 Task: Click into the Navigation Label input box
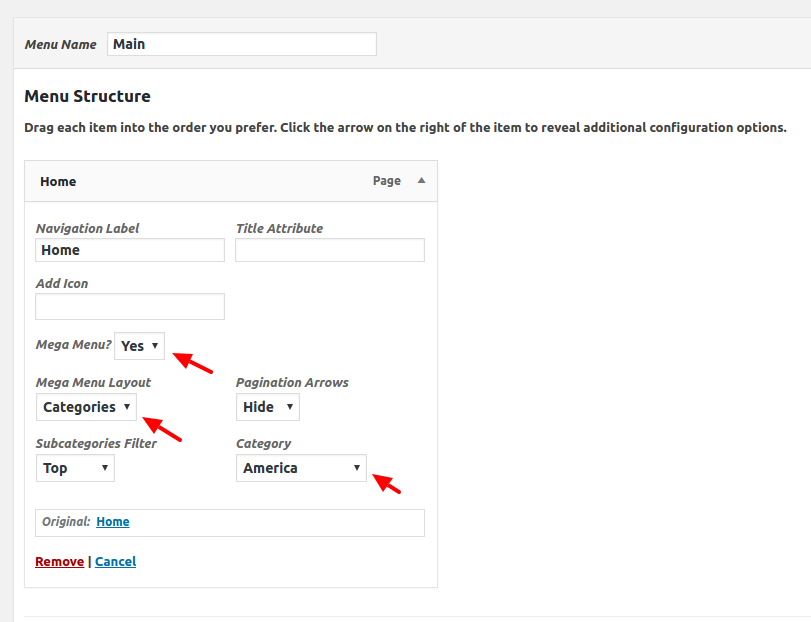click(x=130, y=250)
